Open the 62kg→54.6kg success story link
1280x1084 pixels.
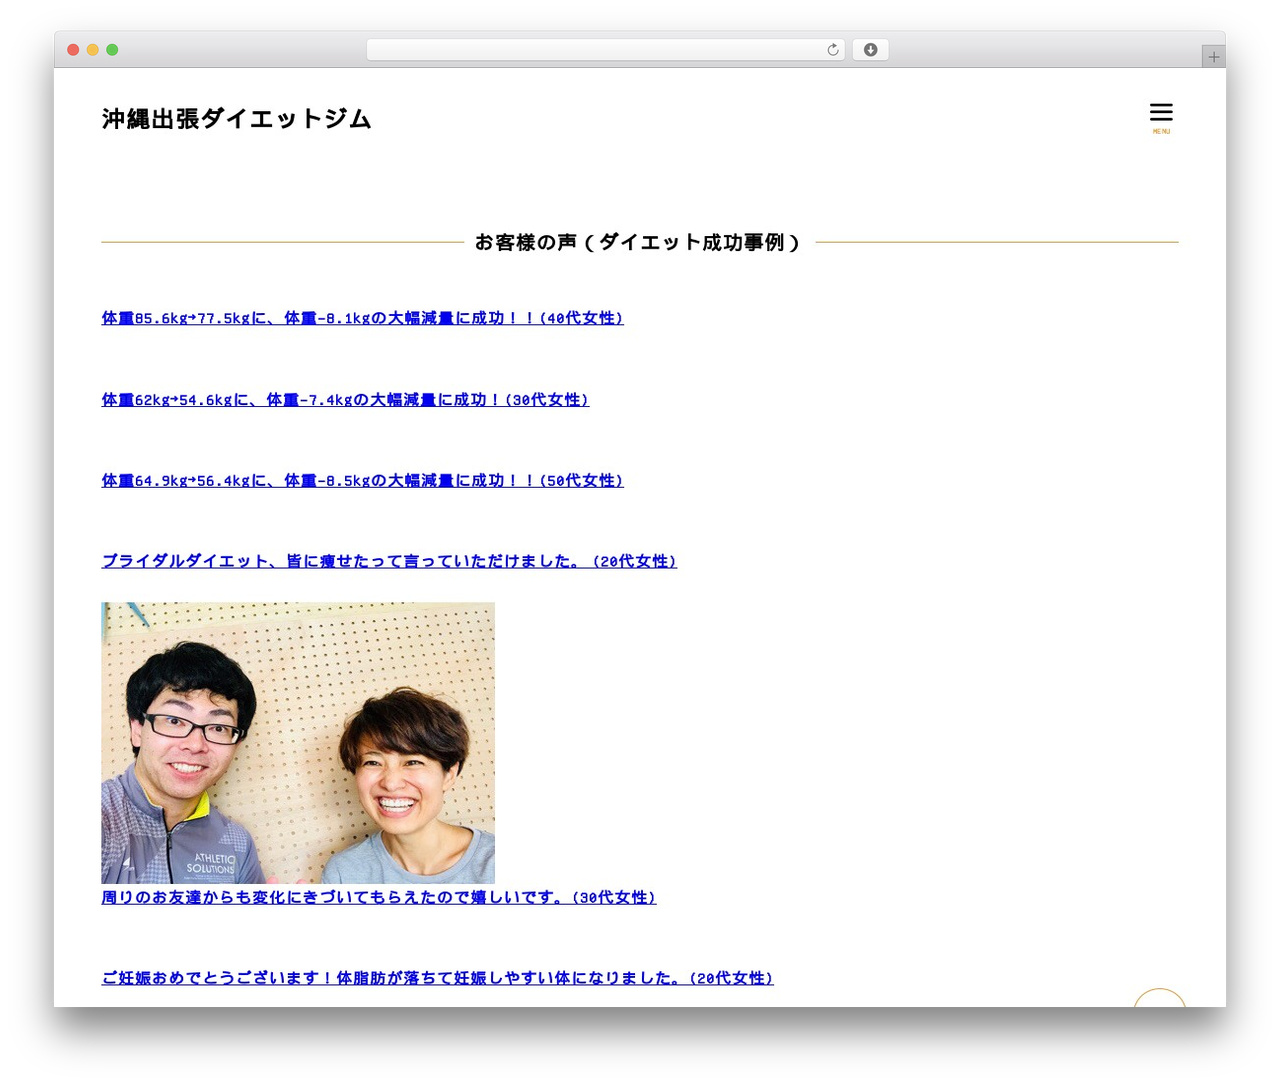(345, 400)
